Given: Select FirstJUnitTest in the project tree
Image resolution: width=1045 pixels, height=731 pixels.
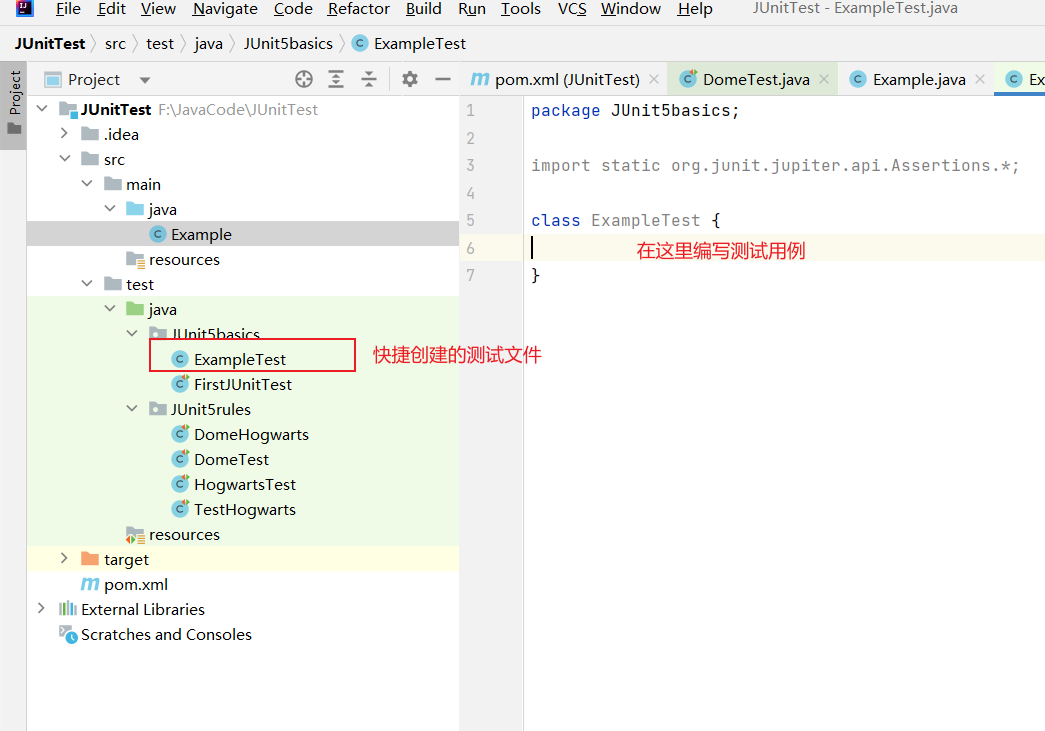Looking at the screenshot, I should coord(242,384).
